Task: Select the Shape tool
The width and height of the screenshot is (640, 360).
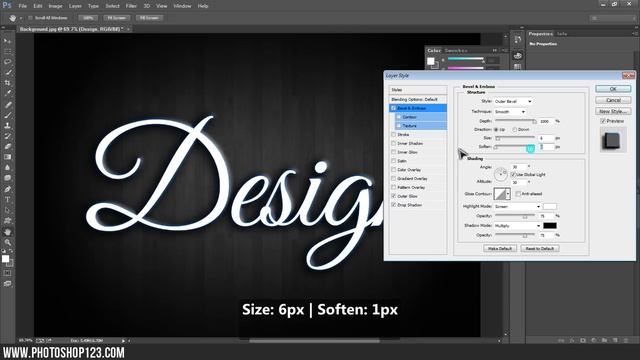Action: (7, 221)
